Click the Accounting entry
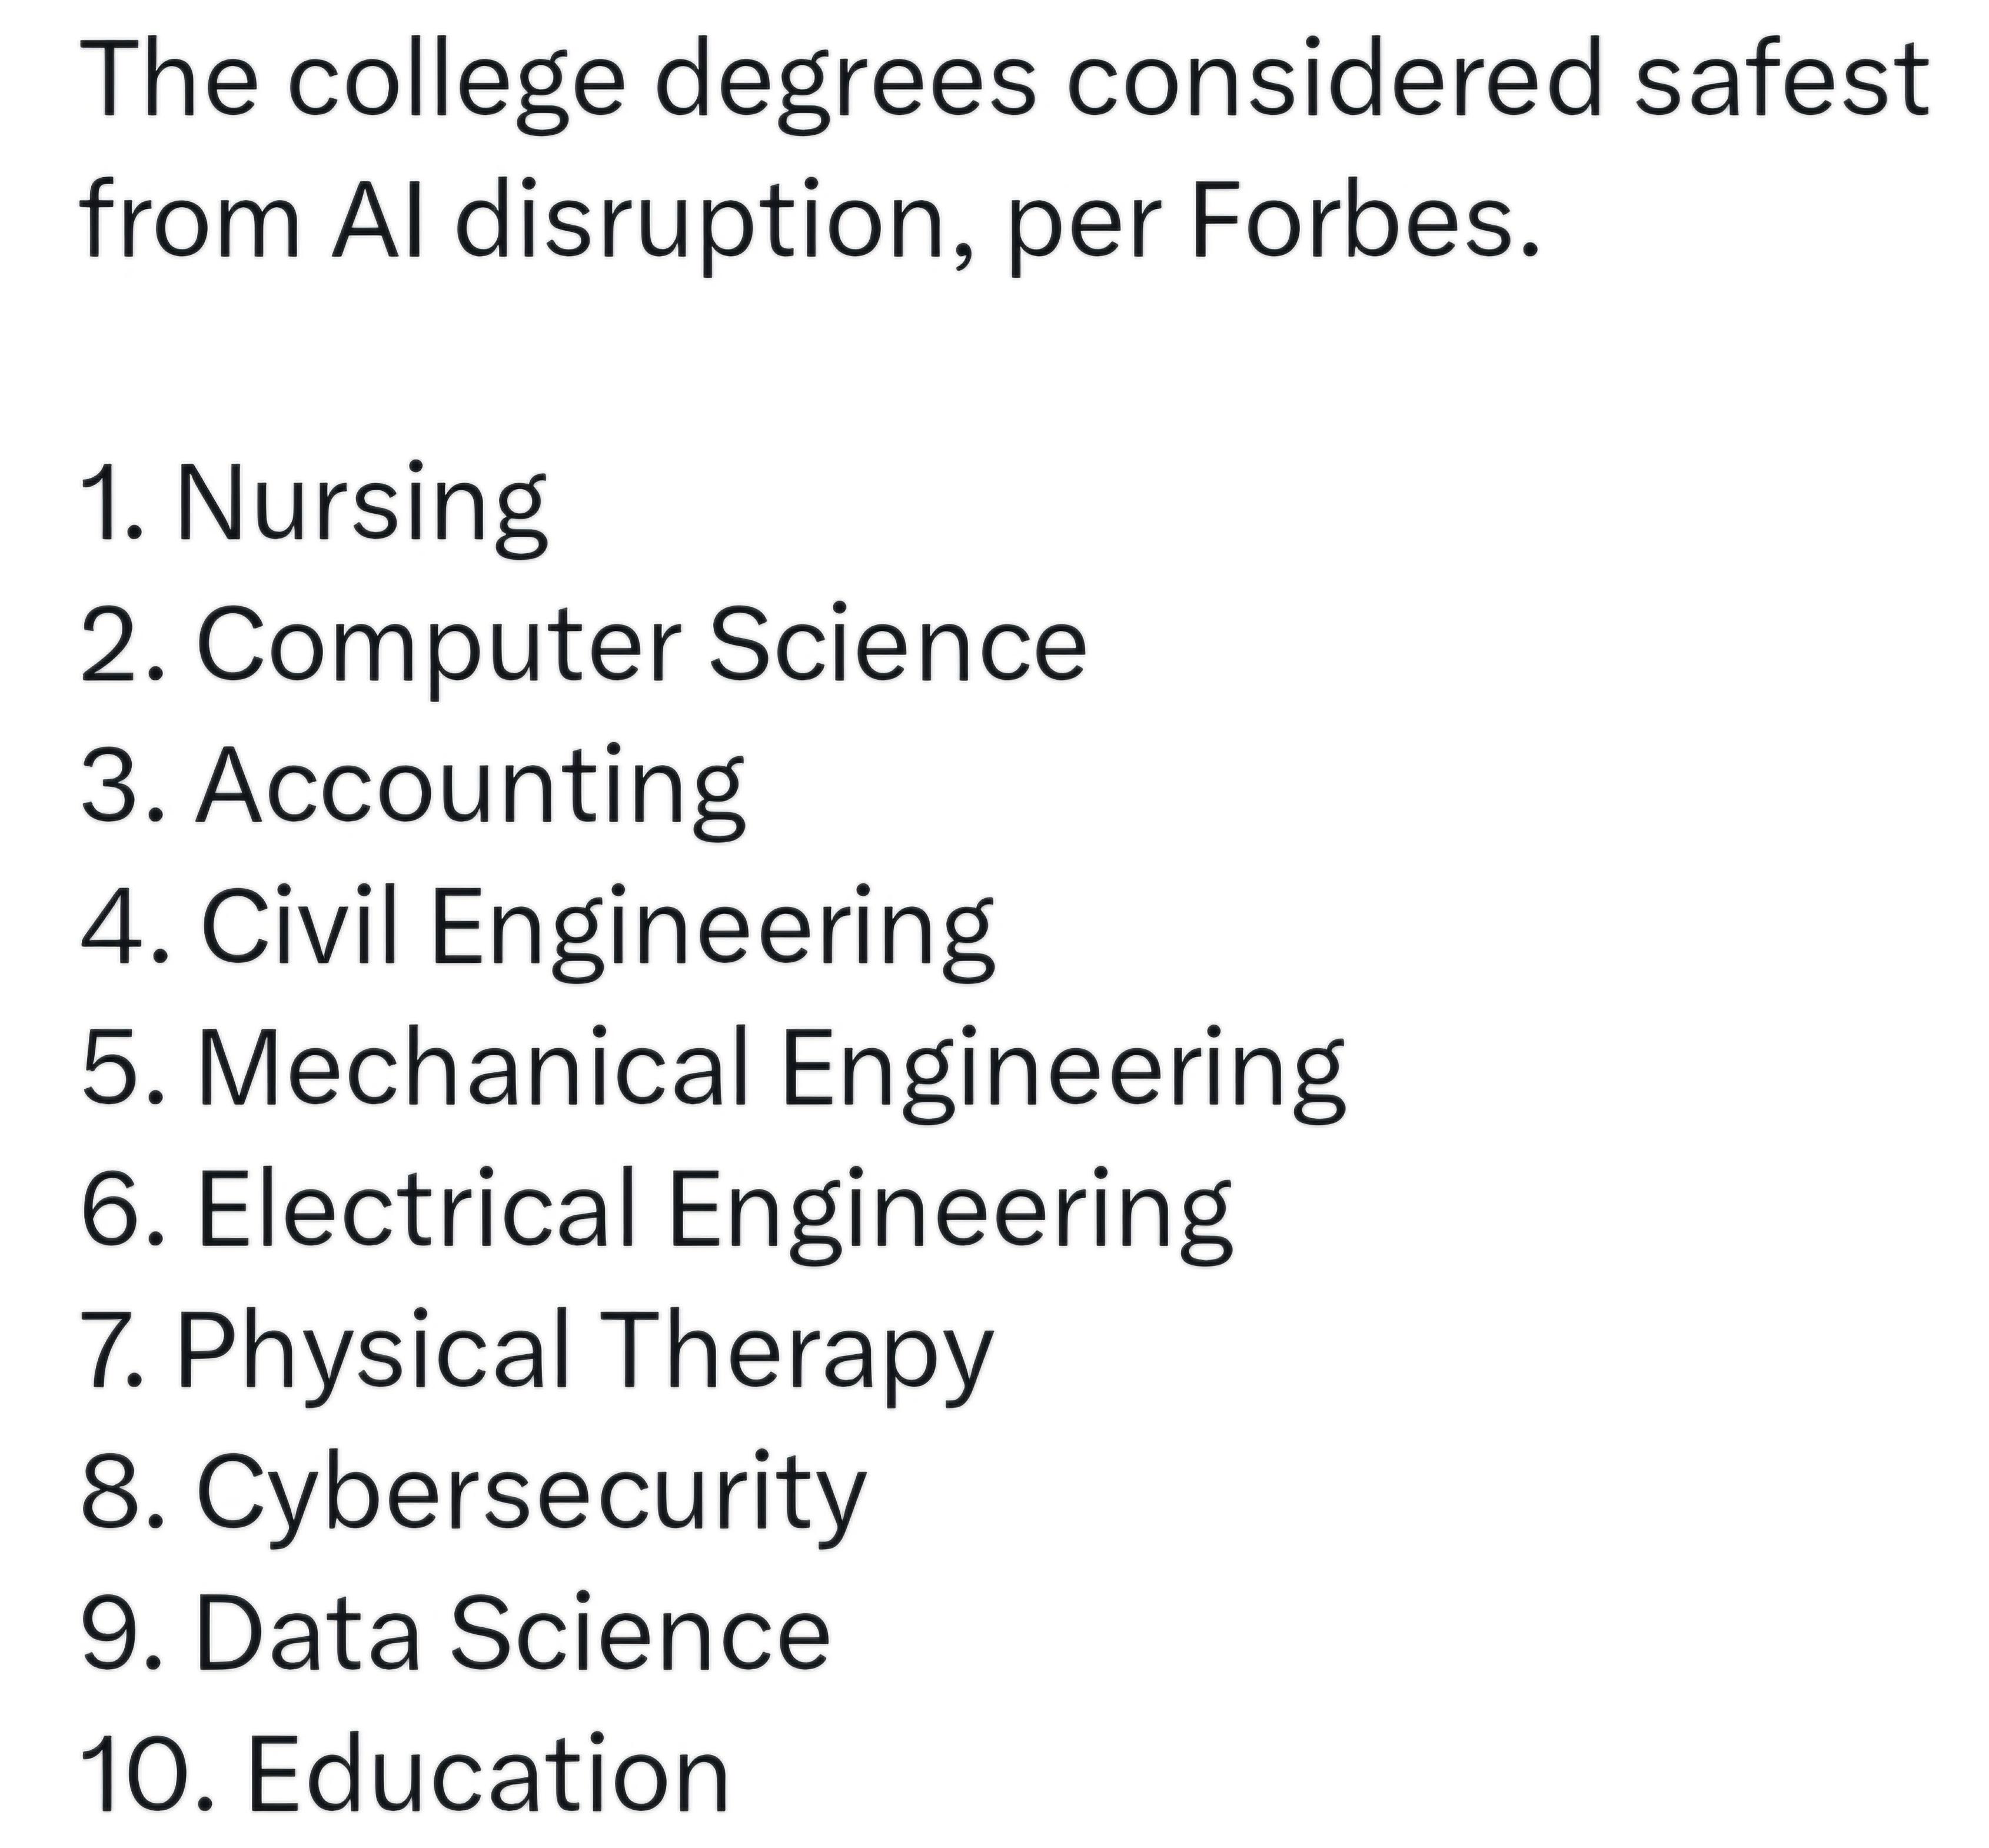Screen dimensions: 1989x1848 [x=413, y=787]
